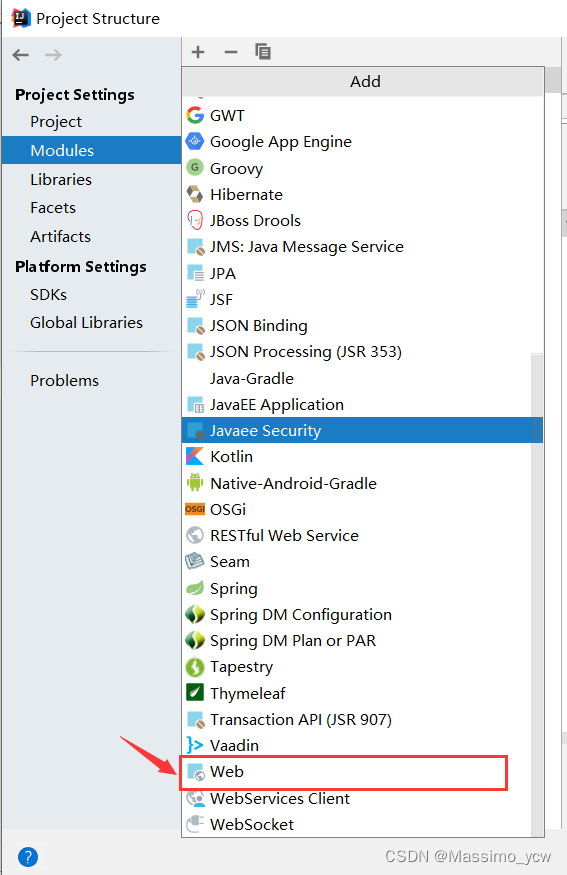Click the JBoss Drools icon
Screen dimensions: 567x875
click(195, 220)
